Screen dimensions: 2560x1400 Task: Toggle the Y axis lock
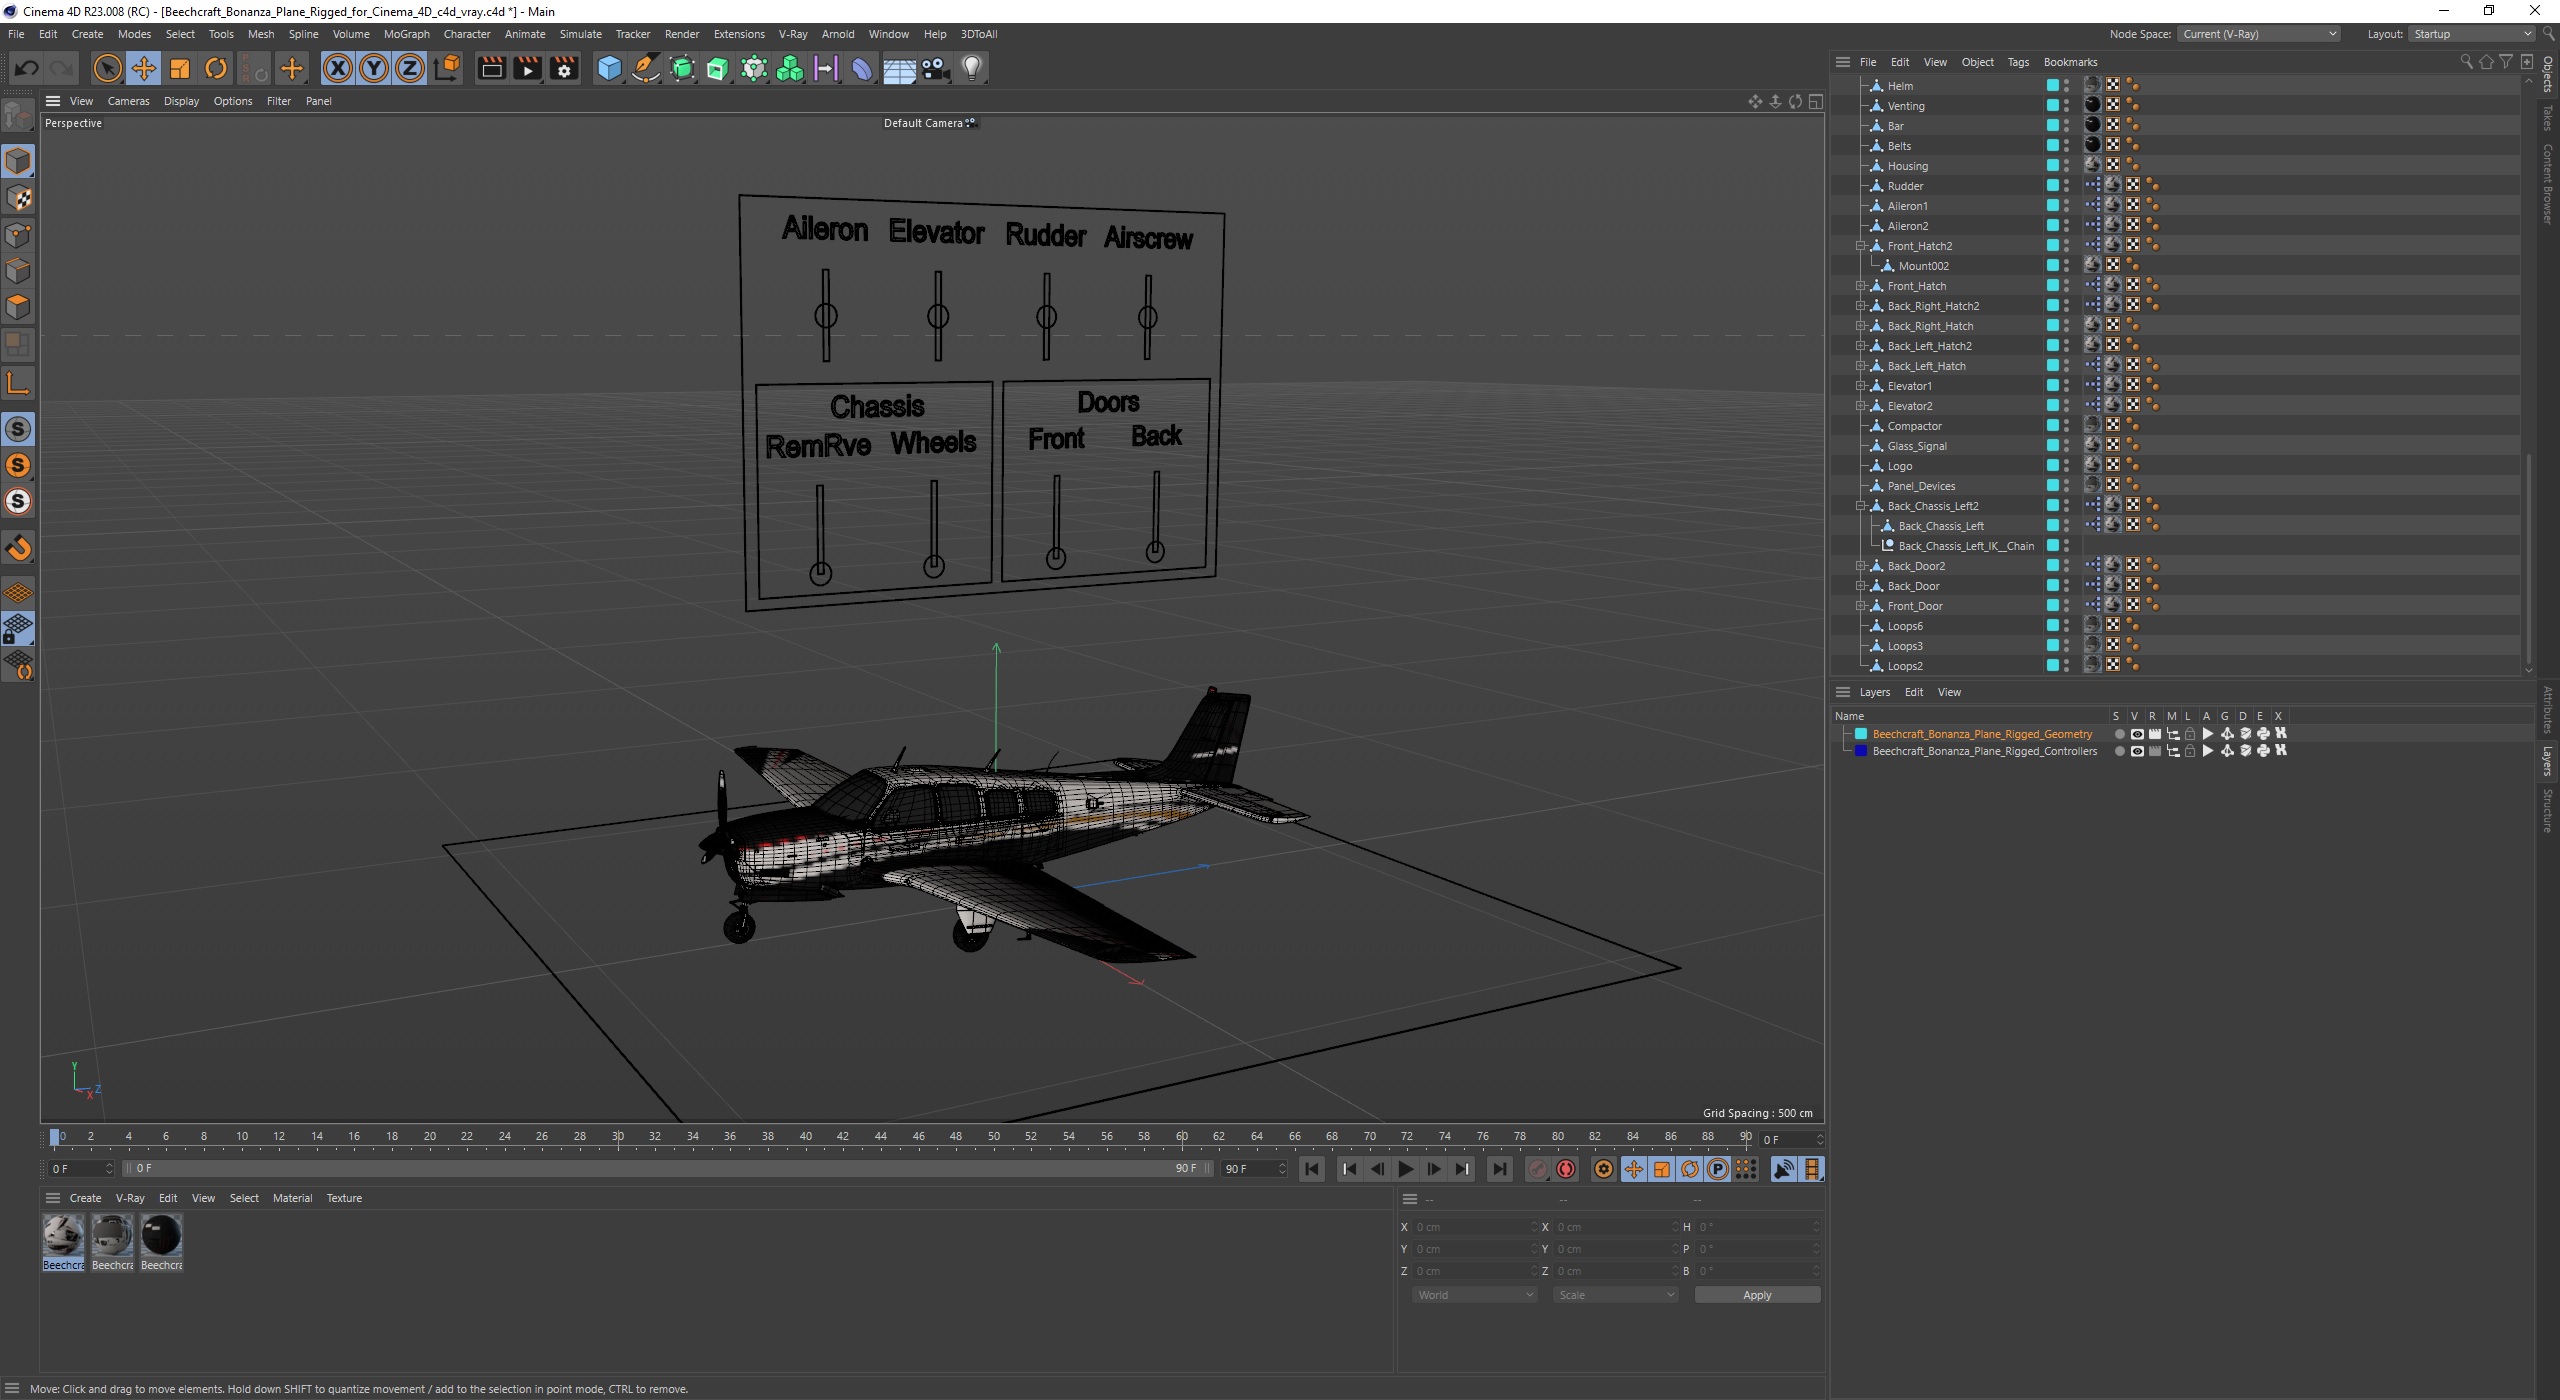(x=373, y=68)
